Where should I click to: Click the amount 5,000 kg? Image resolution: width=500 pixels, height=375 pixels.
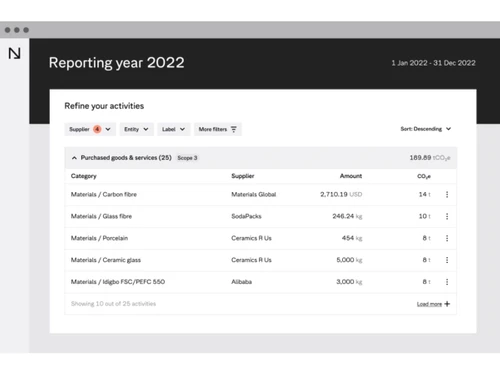pos(349,260)
